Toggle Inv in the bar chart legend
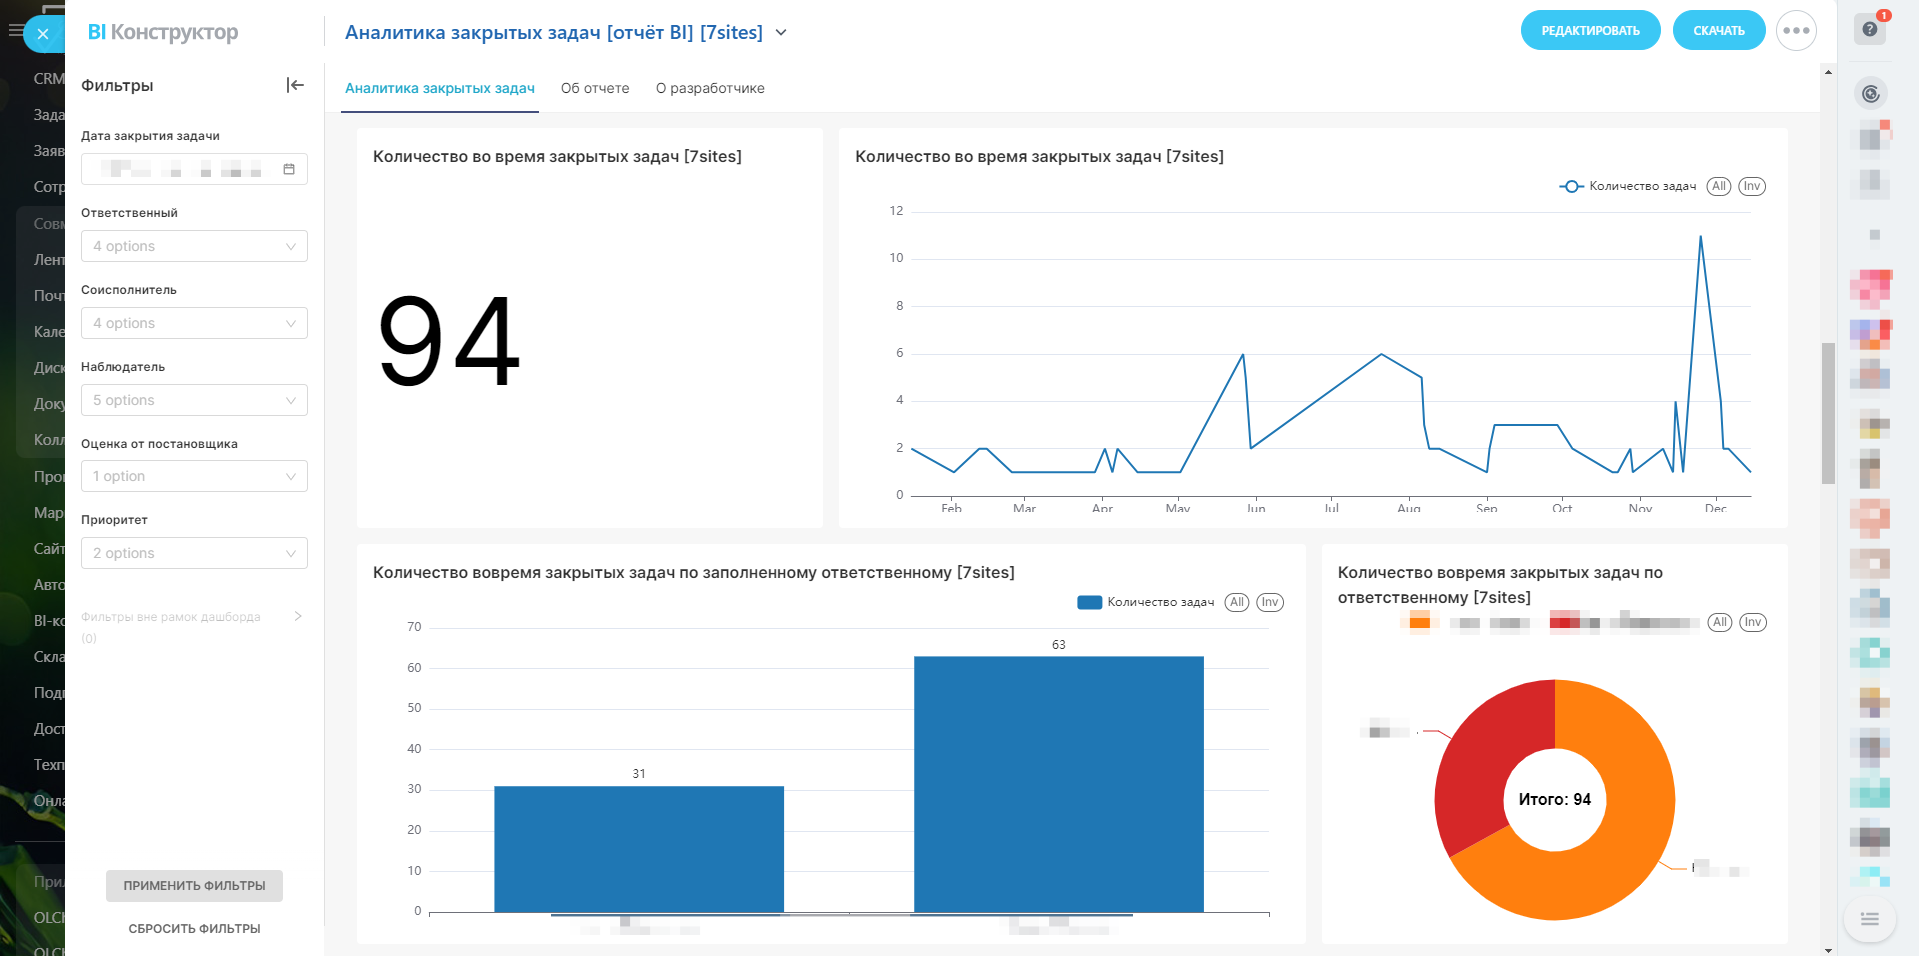The height and width of the screenshot is (956, 1919). tap(1269, 602)
